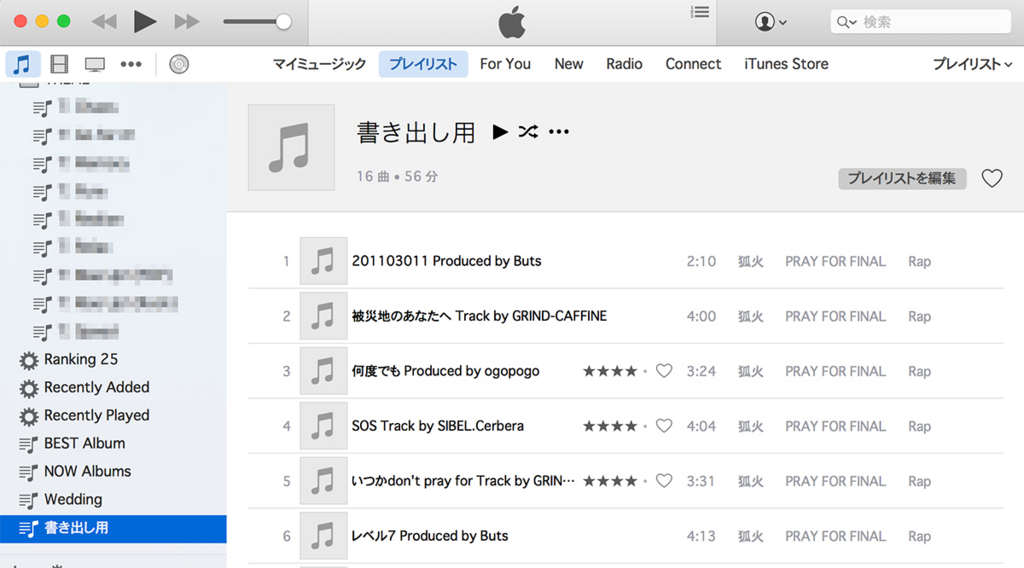Open playlist header more options ellipsis
1024x568 pixels.
[x=559, y=132]
